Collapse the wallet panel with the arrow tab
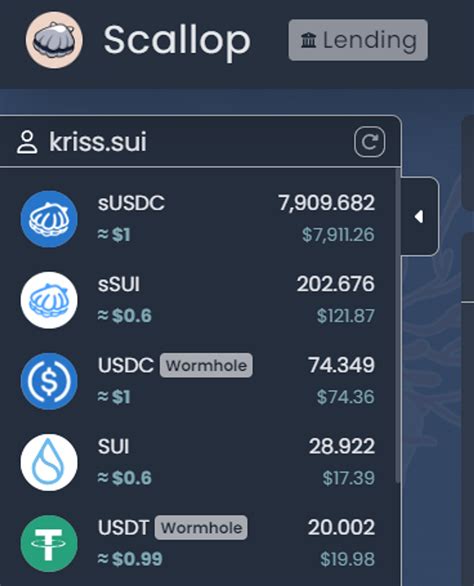 419,216
